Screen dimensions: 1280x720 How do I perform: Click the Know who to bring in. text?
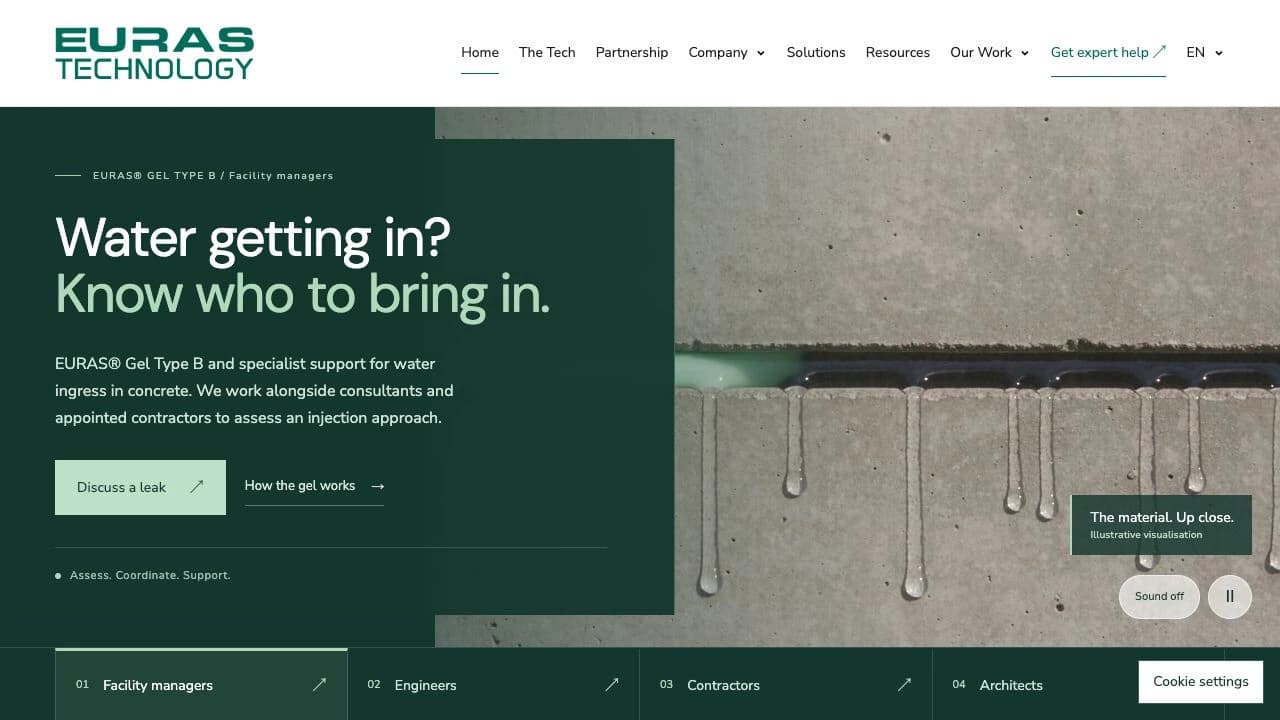[x=302, y=295]
